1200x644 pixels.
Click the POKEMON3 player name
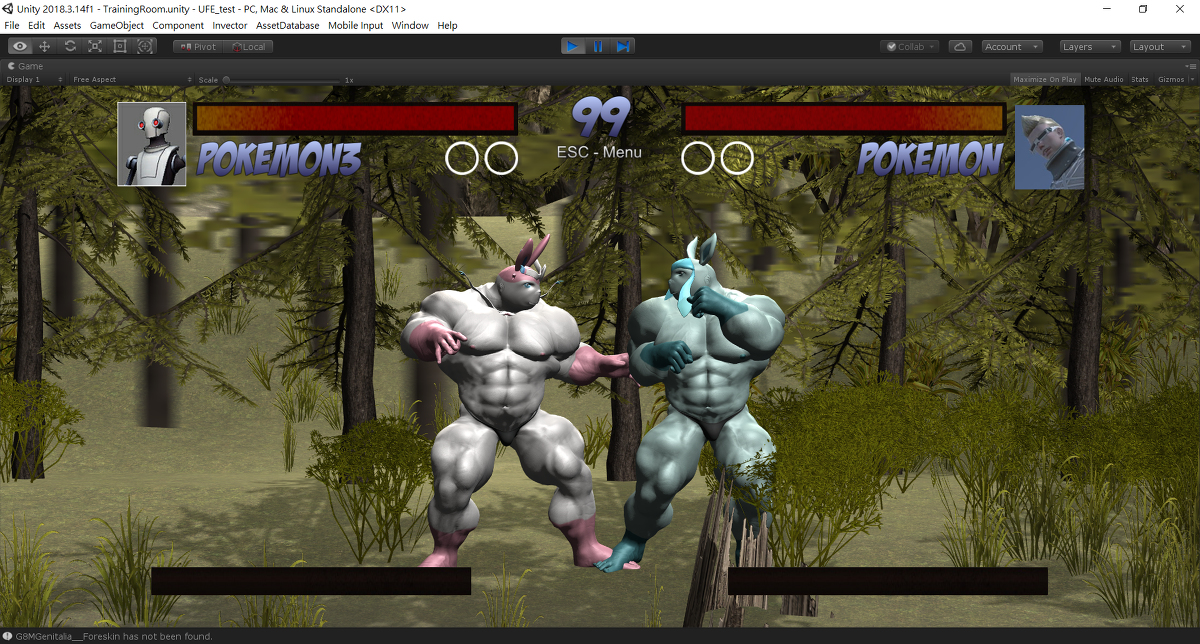point(278,159)
